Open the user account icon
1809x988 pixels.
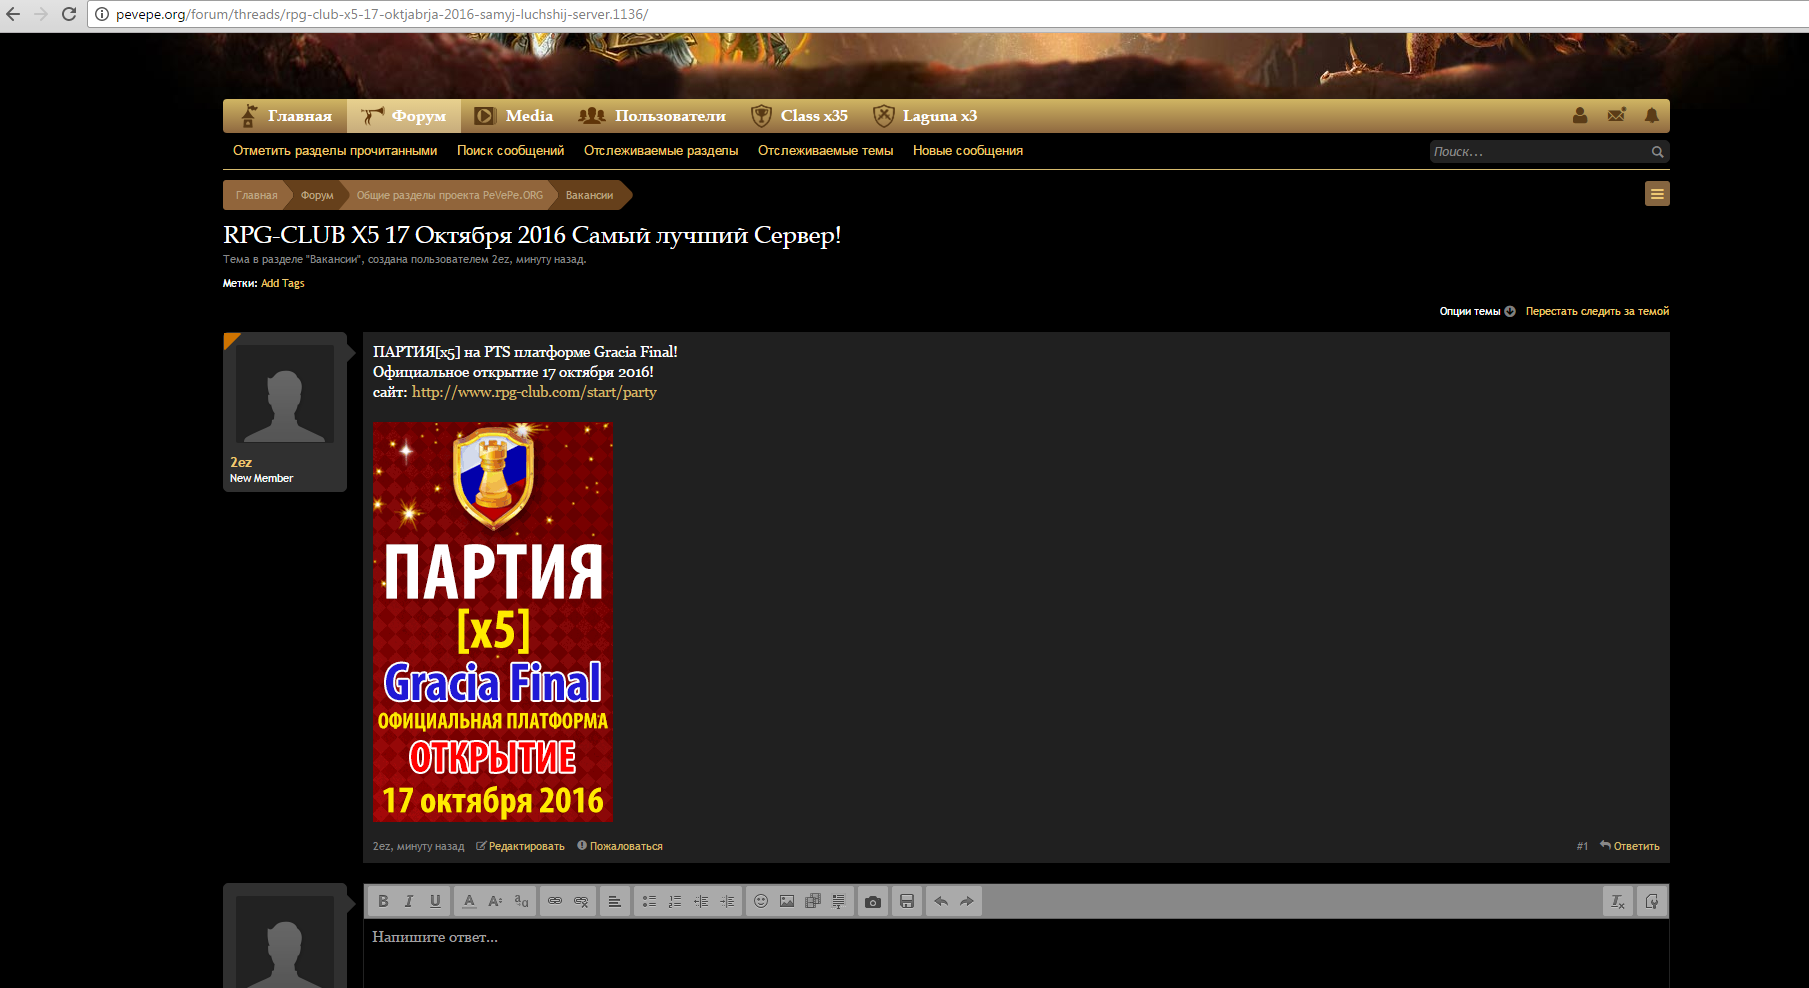coord(1580,115)
